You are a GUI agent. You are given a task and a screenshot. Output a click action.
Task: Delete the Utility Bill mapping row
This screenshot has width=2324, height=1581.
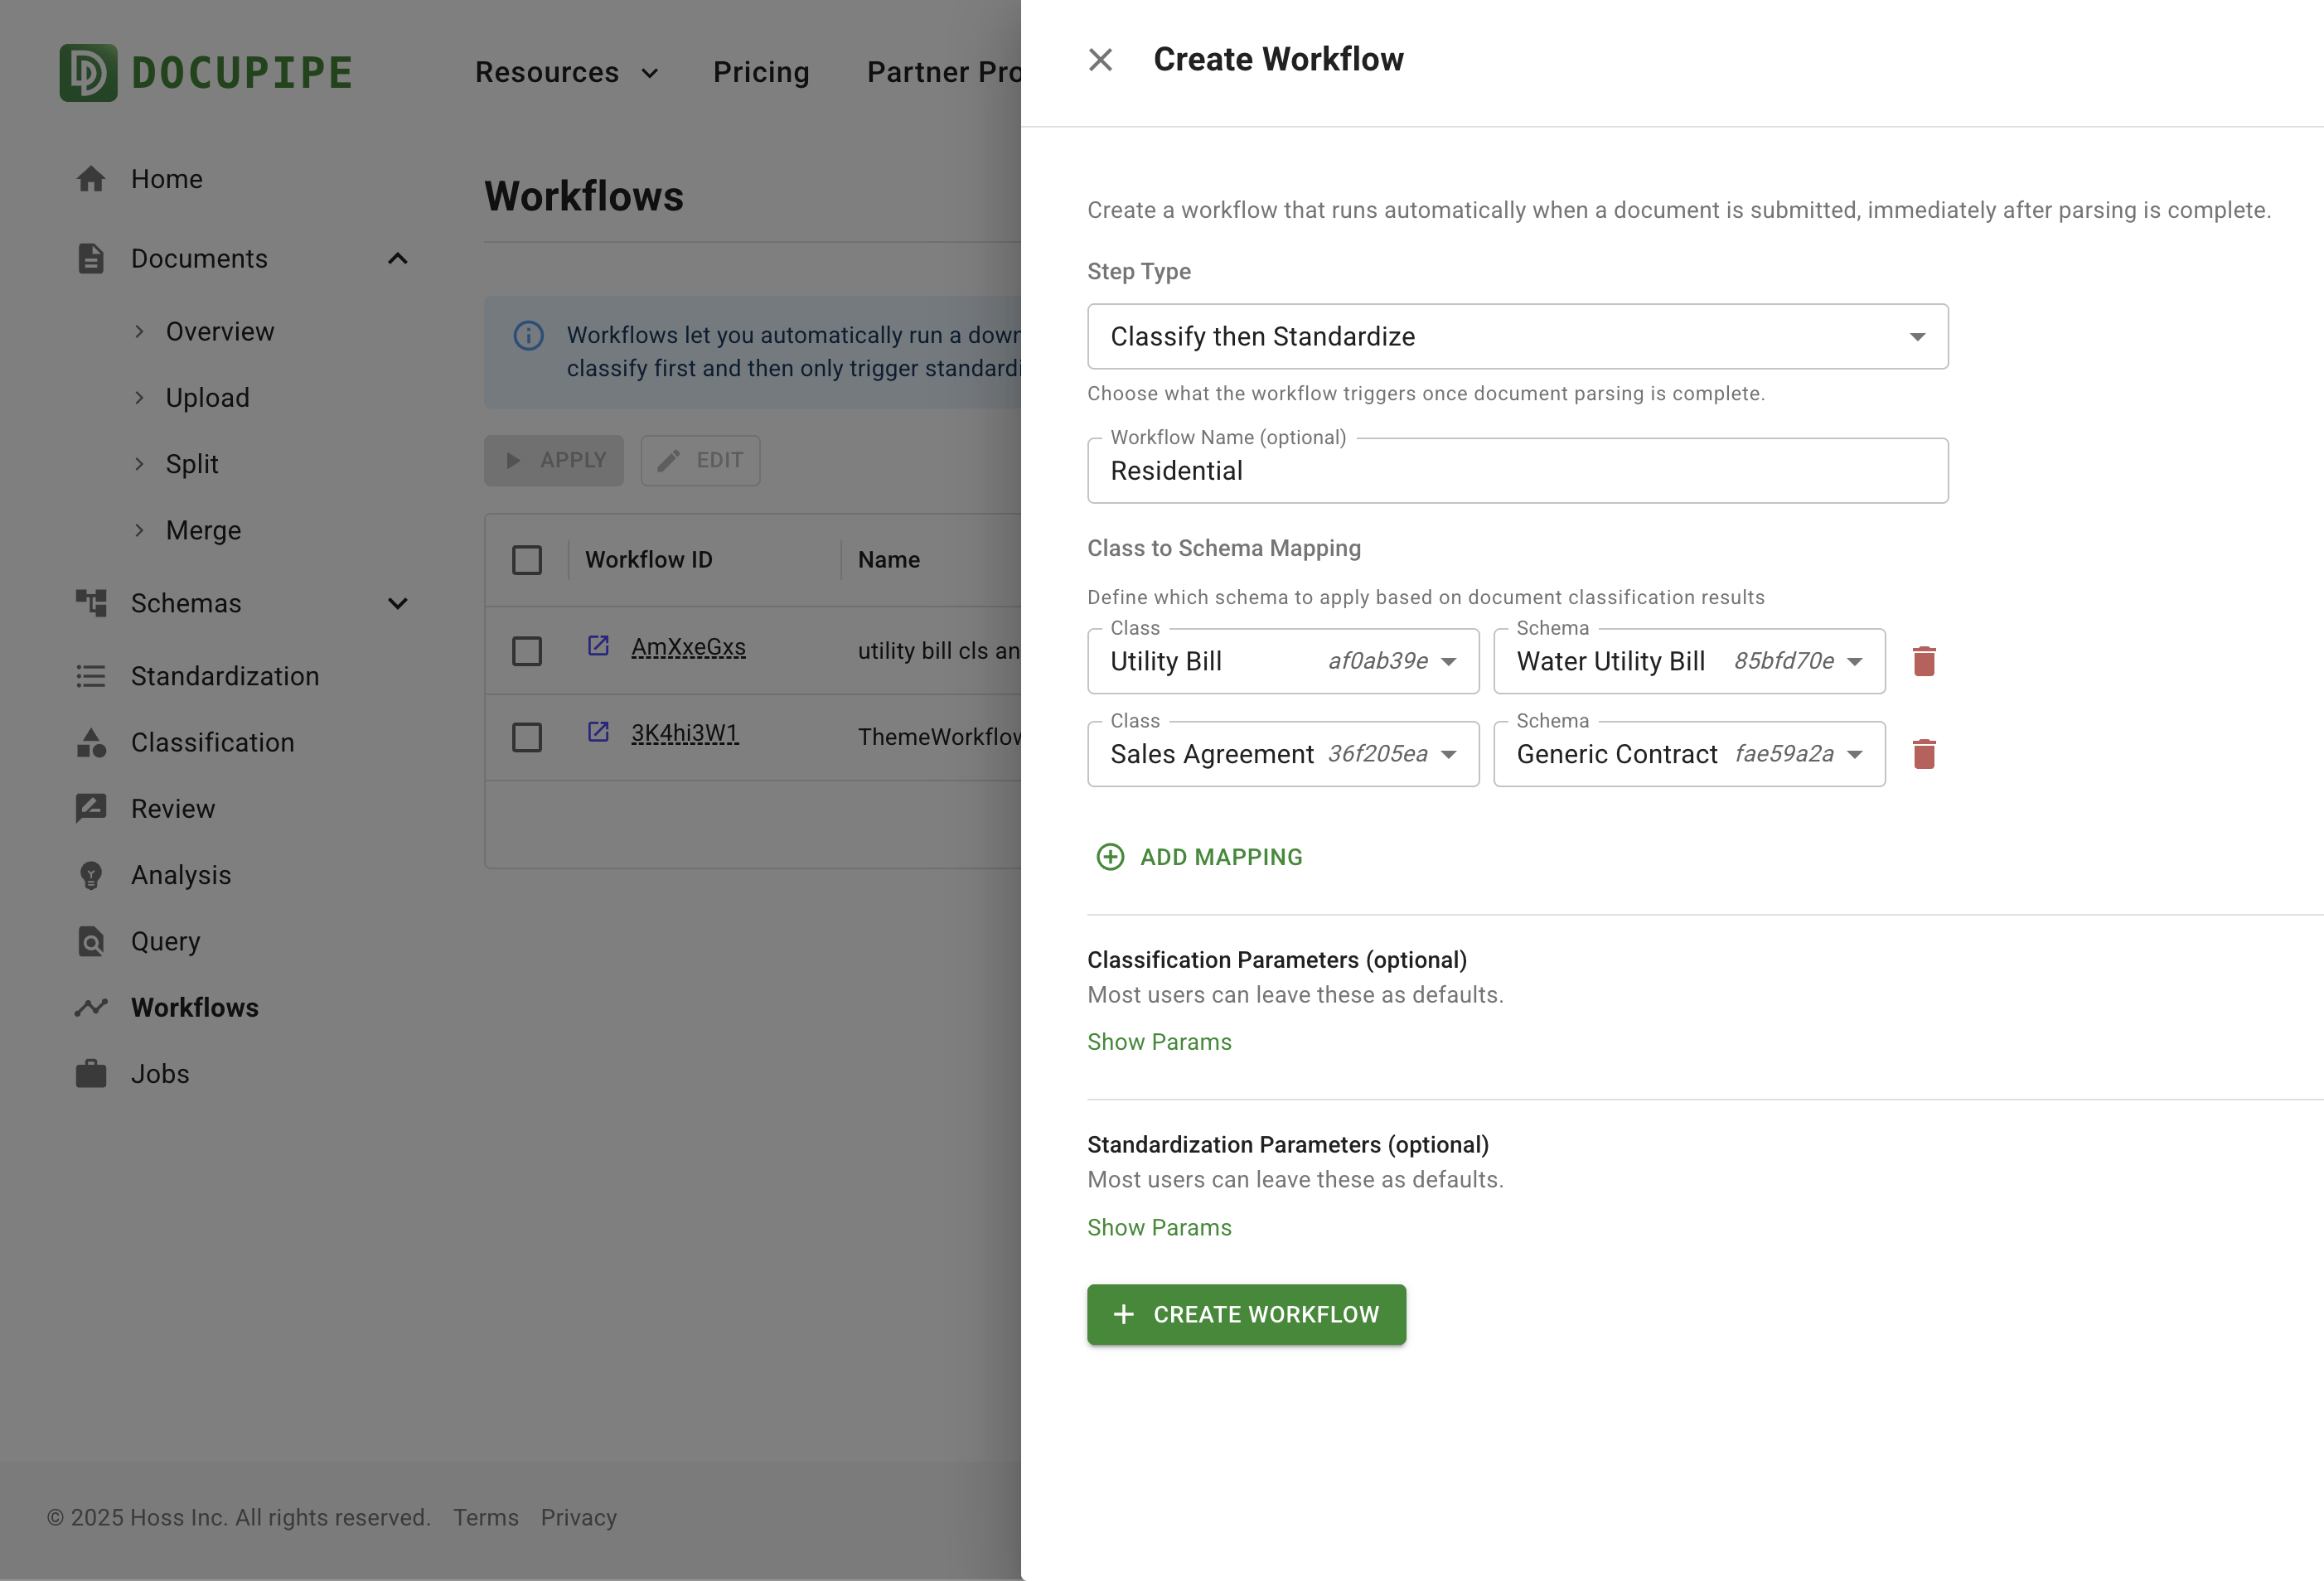1925,661
